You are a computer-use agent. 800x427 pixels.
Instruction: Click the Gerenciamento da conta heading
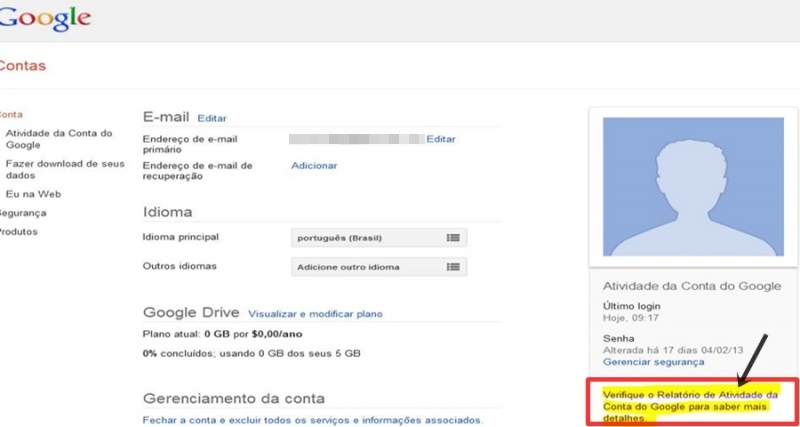(234, 398)
